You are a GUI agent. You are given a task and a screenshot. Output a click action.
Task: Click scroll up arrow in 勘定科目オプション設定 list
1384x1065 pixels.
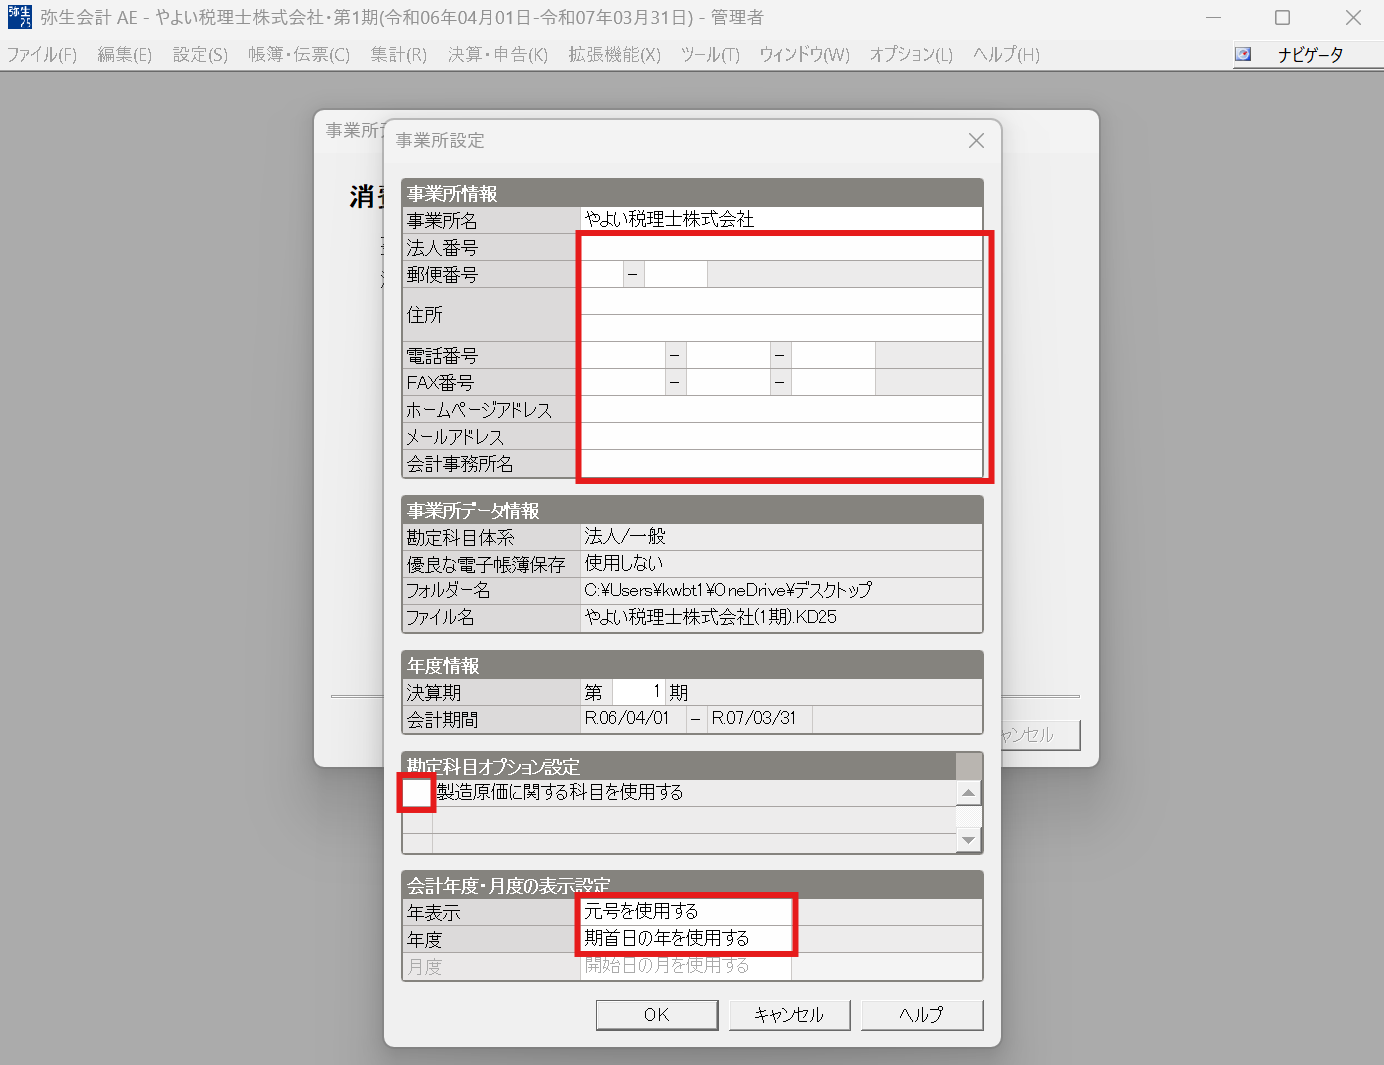[x=968, y=793]
